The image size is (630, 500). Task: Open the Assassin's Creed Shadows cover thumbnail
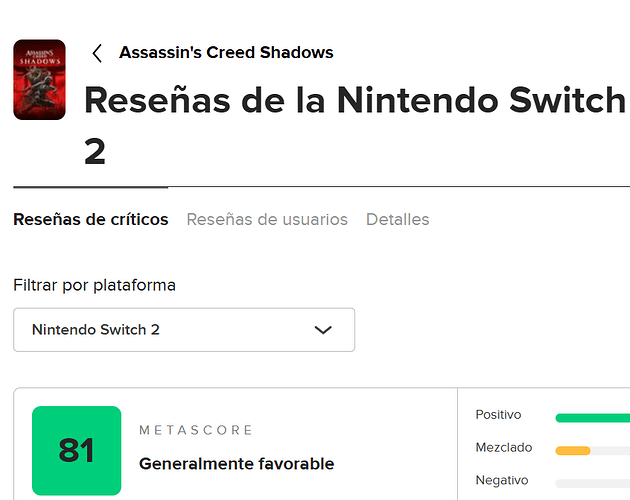pos(40,80)
